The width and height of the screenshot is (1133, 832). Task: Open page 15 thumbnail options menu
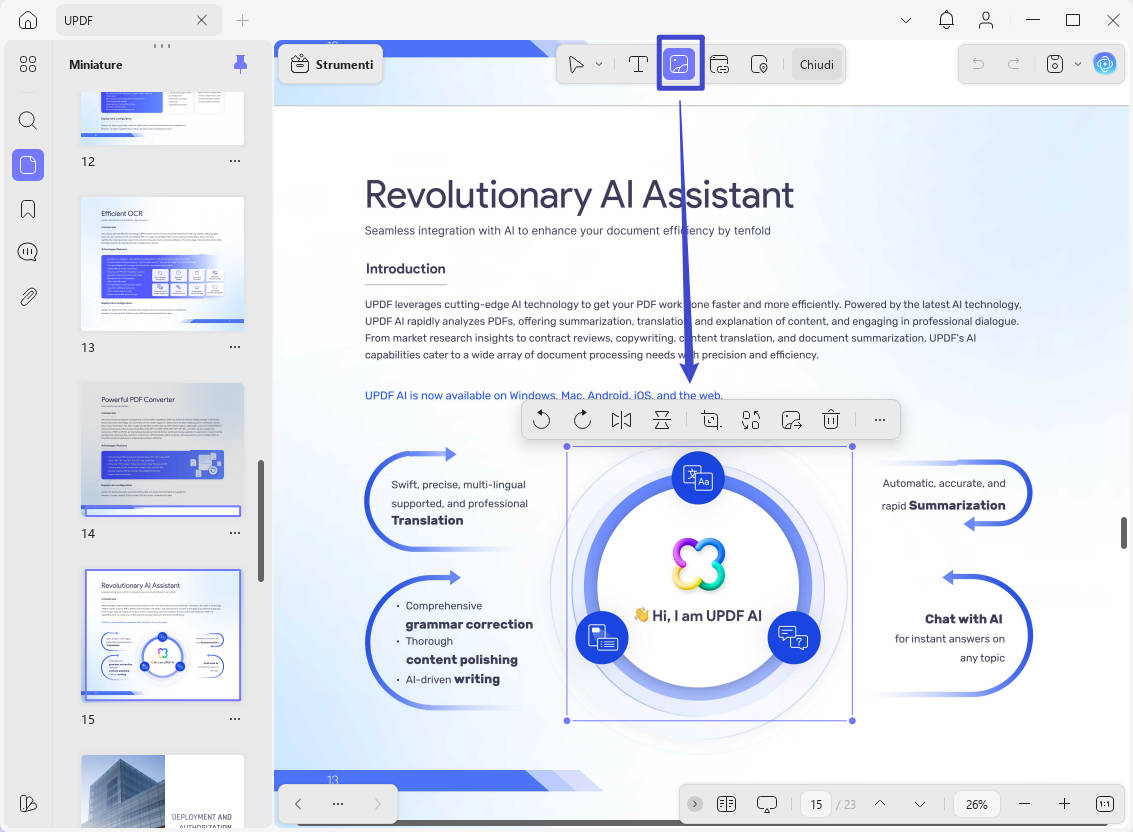pyautogui.click(x=235, y=719)
